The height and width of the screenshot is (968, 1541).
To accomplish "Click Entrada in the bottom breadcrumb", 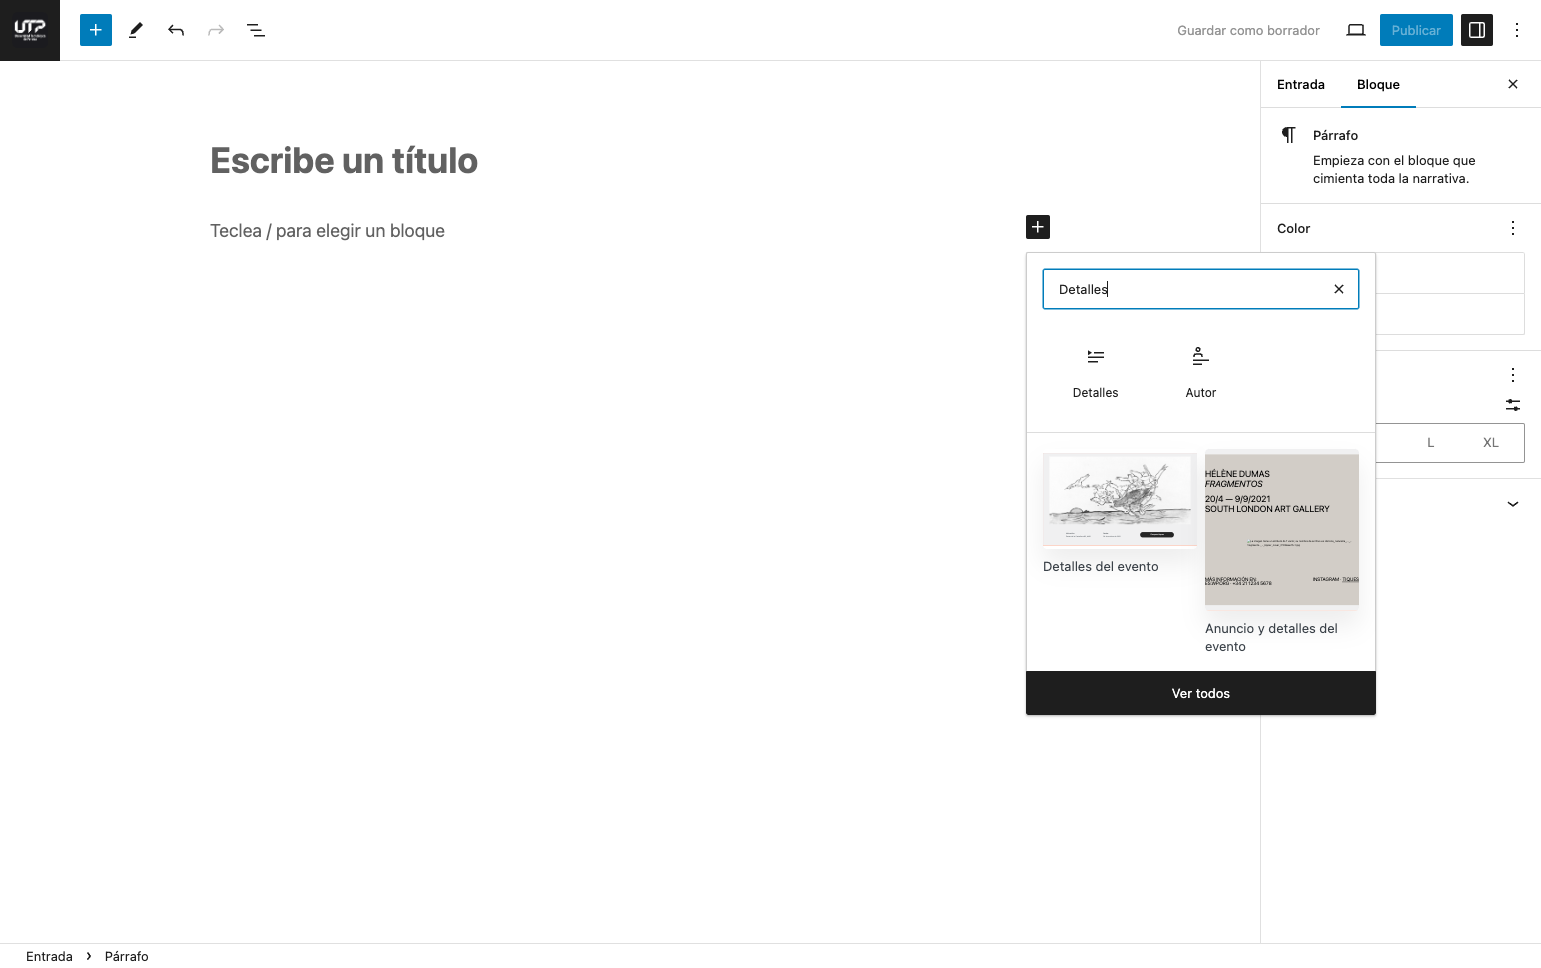I will [x=49, y=956].
